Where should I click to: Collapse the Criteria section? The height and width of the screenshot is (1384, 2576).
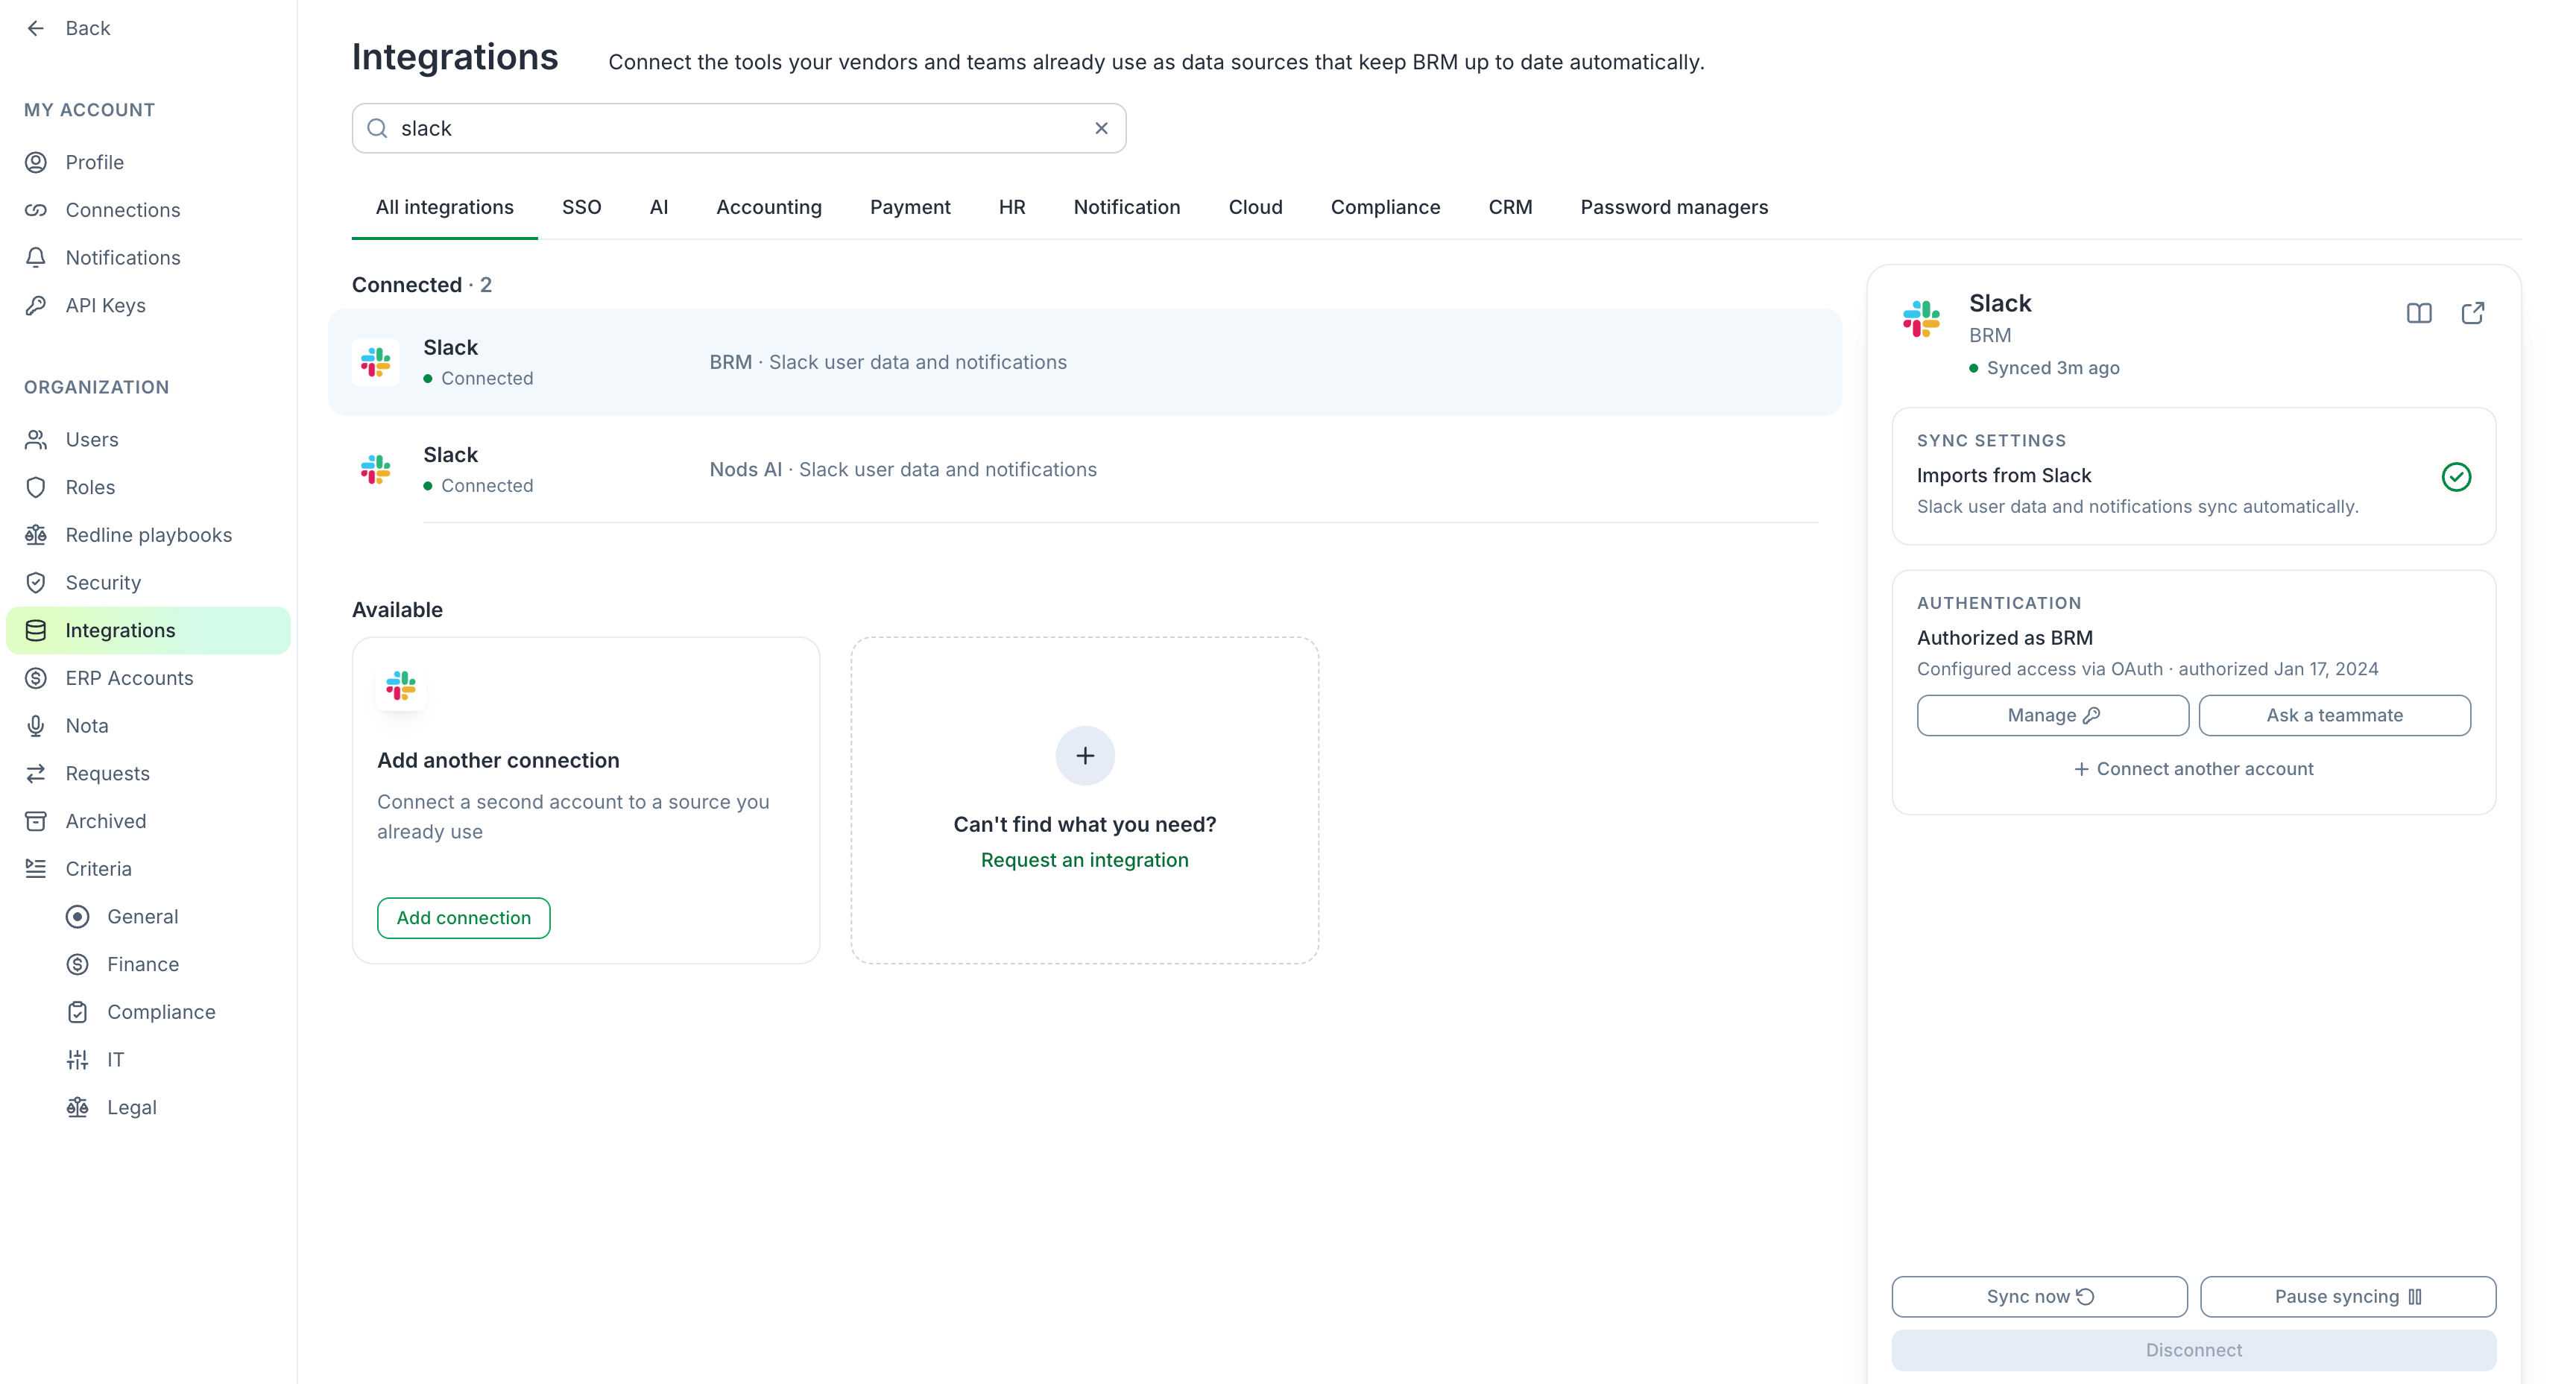pos(148,869)
